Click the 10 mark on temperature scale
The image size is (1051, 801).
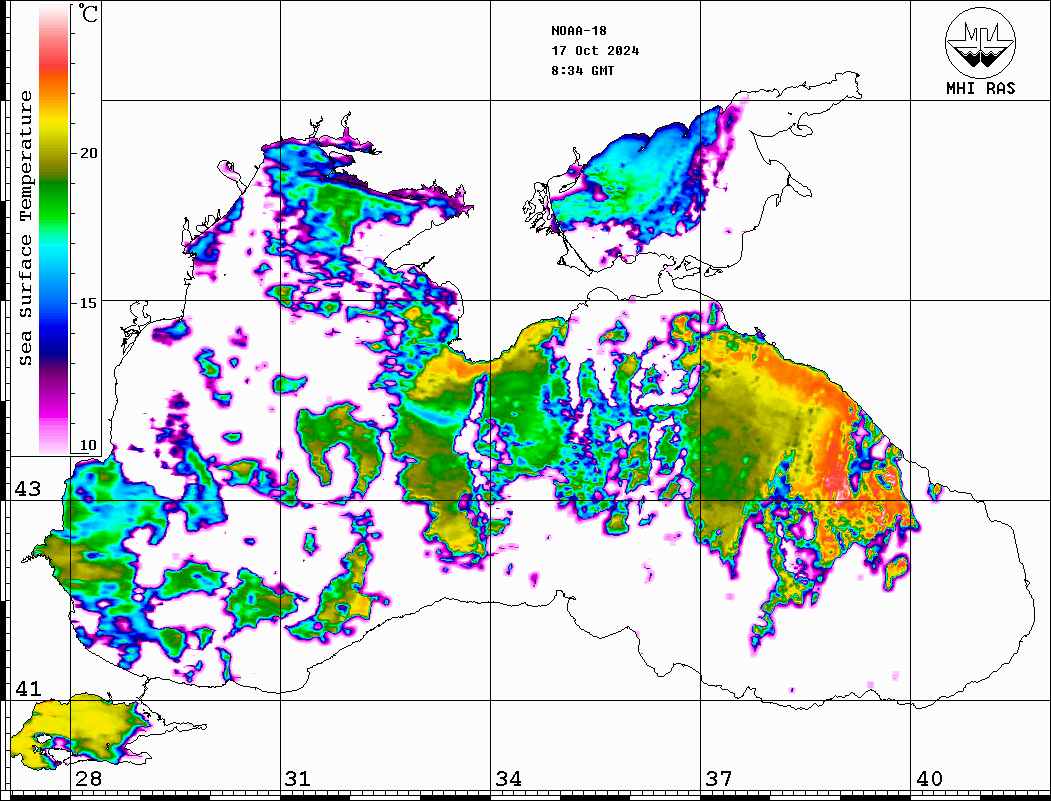(x=88, y=446)
